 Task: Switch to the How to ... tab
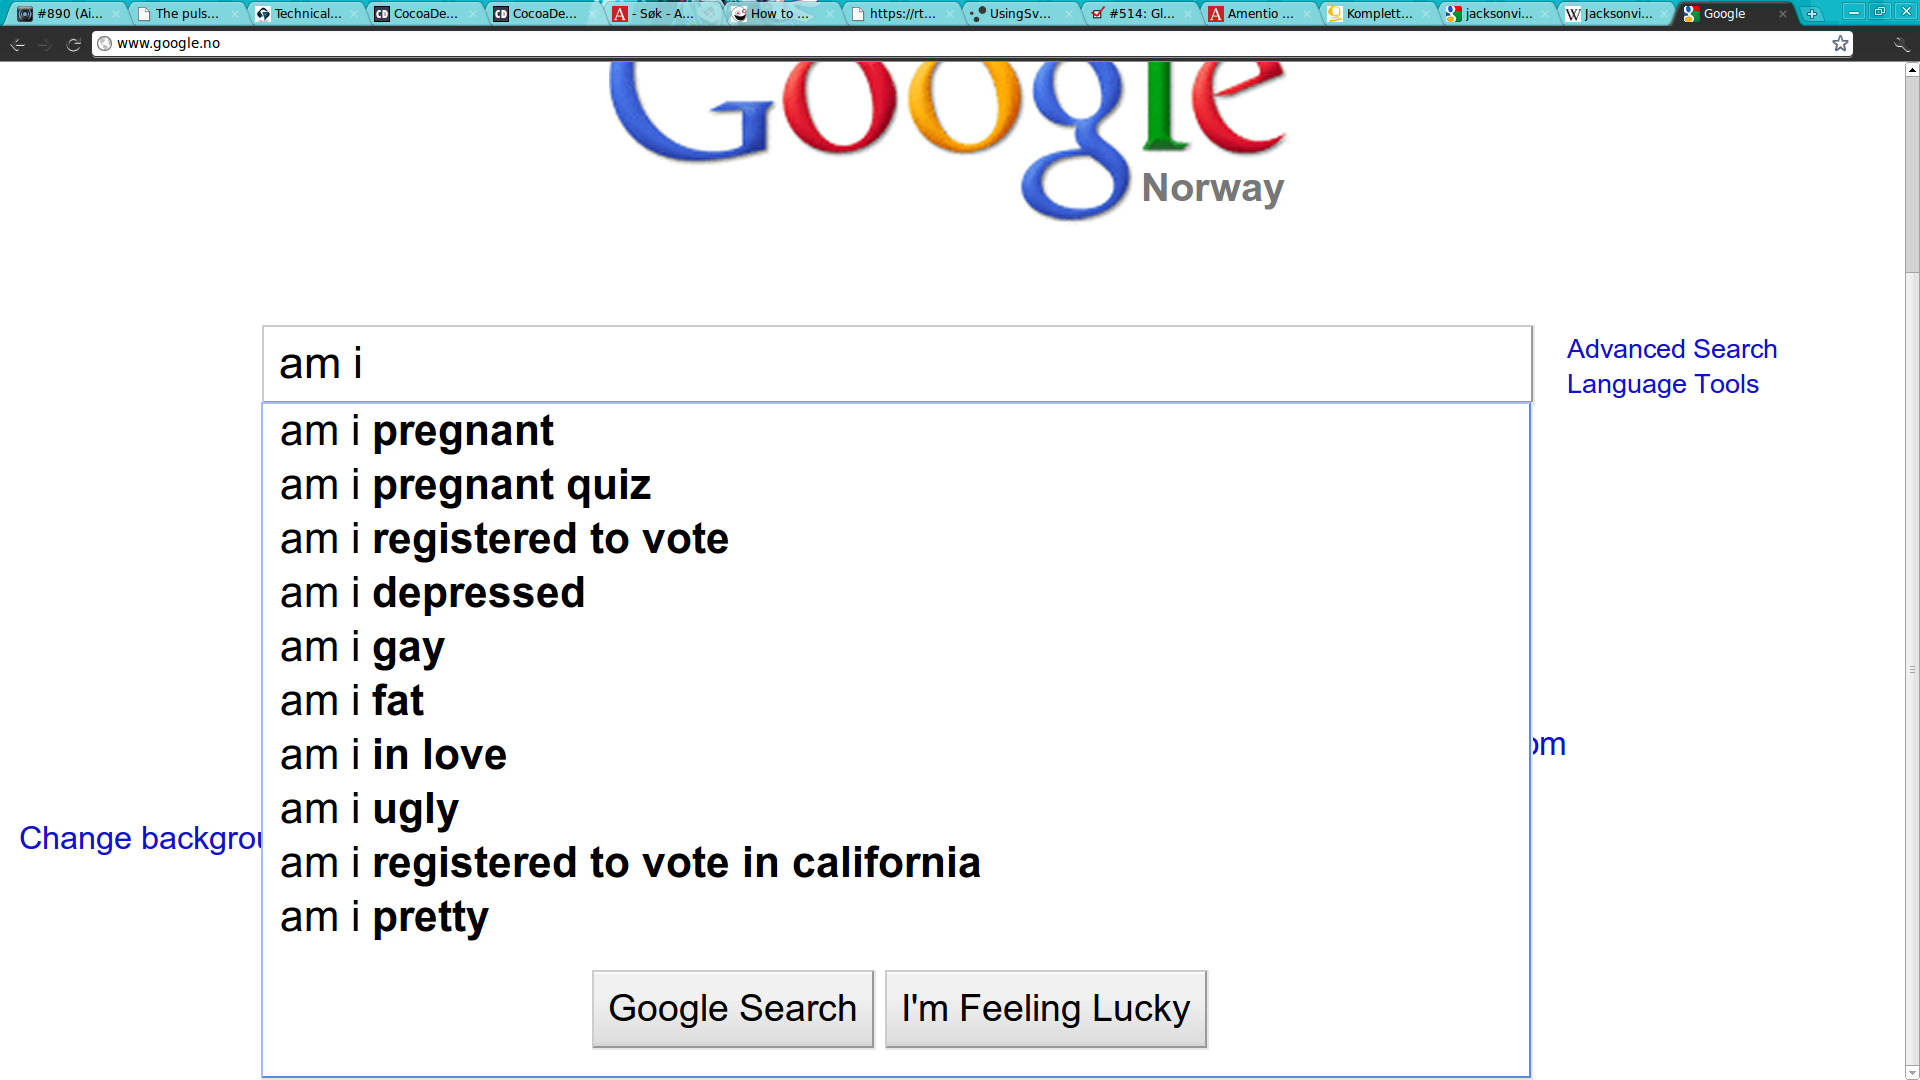(x=779, y=14)
